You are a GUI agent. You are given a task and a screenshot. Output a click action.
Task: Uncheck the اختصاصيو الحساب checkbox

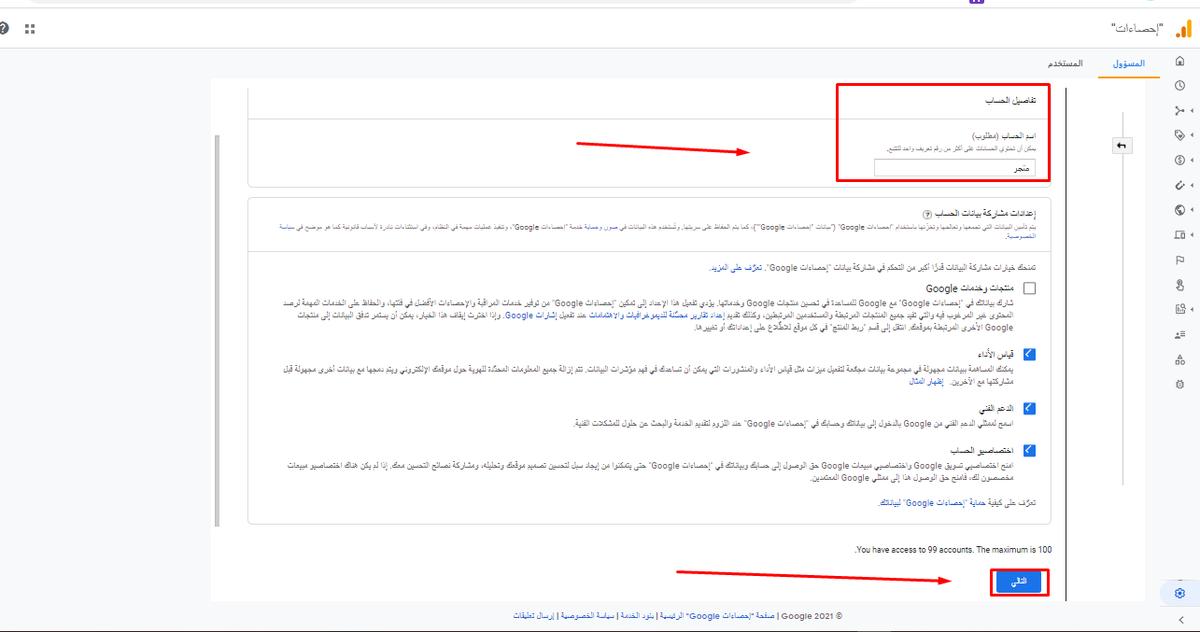tap(1030, 450)
